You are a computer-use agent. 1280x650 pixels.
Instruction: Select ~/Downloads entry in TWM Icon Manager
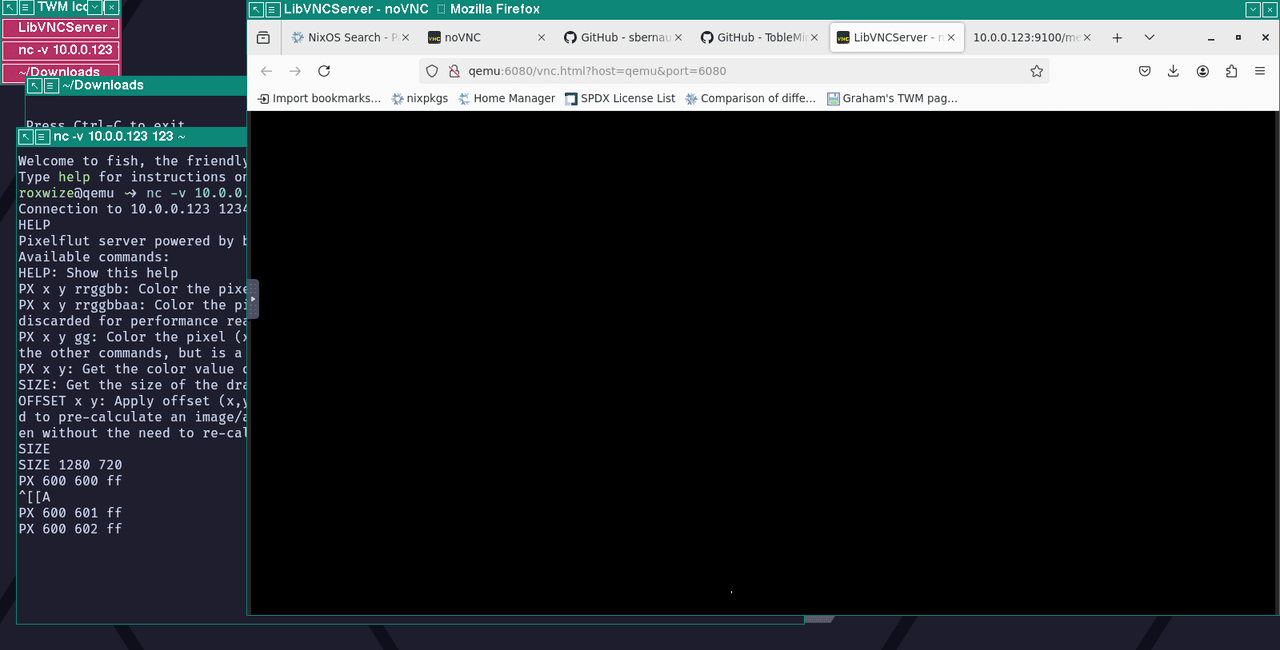60,72
